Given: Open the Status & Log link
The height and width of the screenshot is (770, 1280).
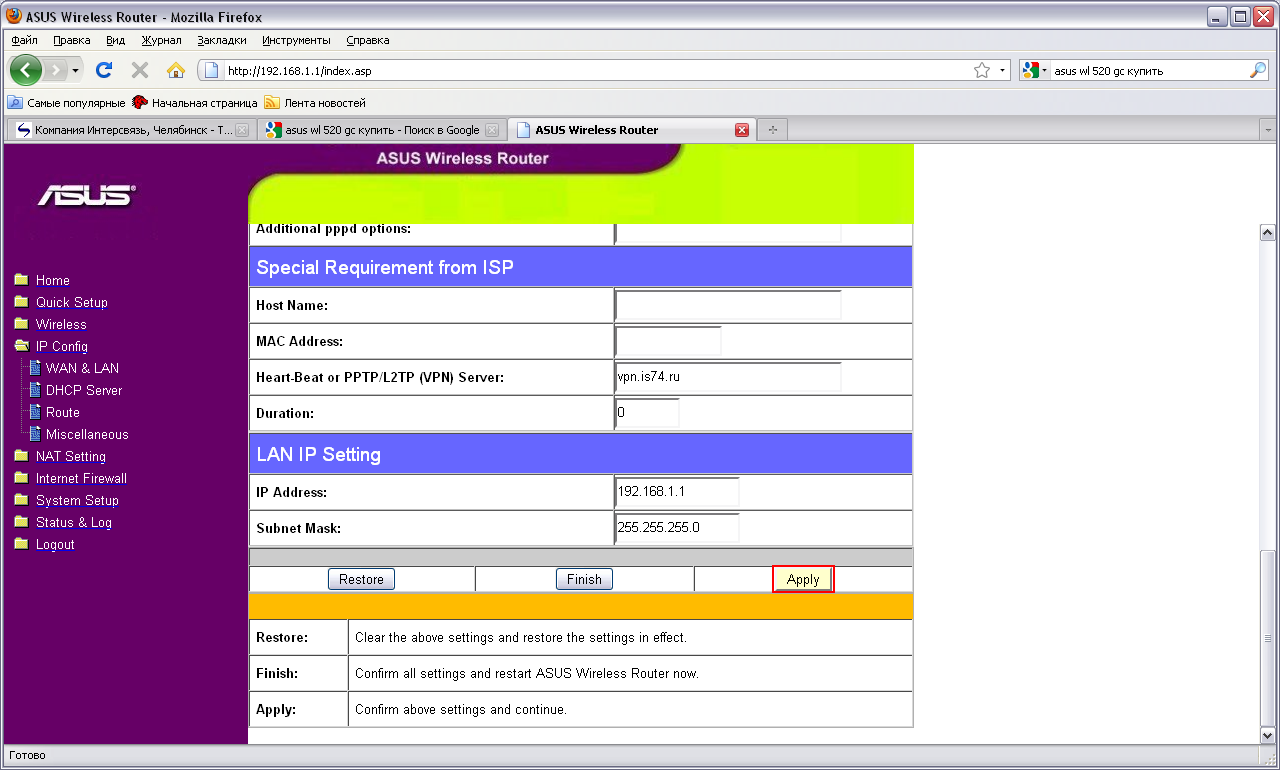Looking at the screenshot, I should point(74,523).
